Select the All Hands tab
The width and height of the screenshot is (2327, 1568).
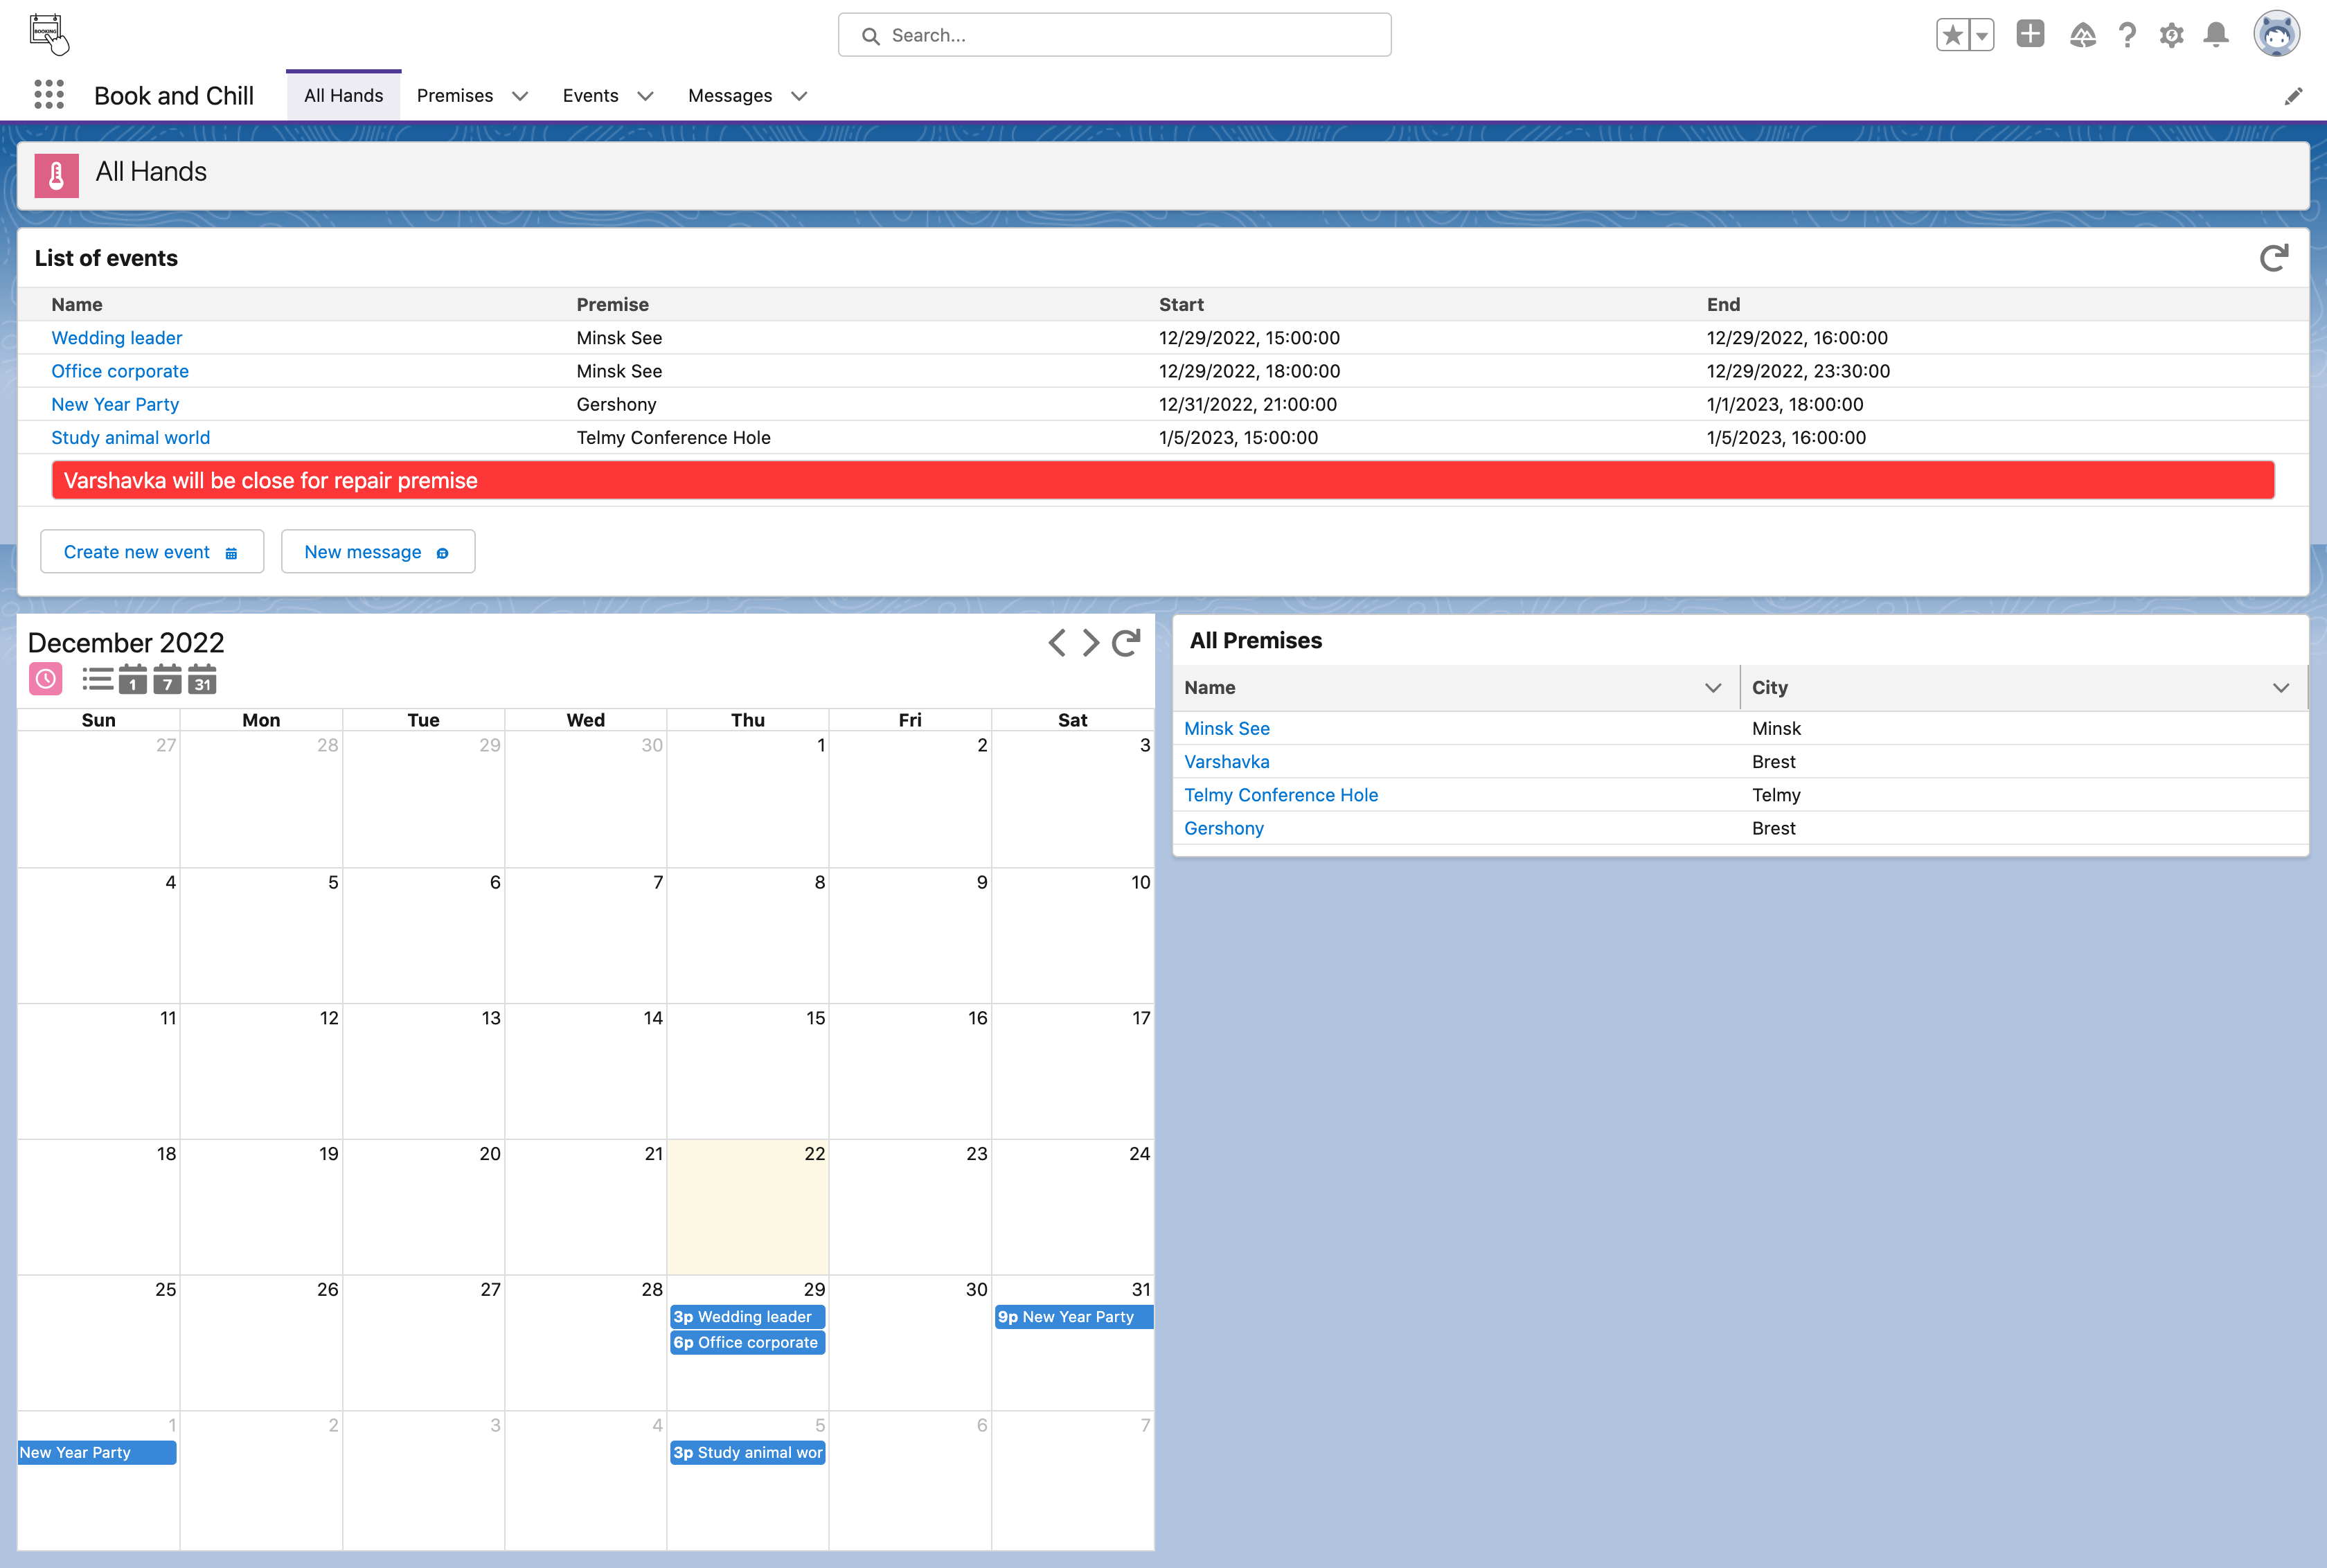click(343, 96)
